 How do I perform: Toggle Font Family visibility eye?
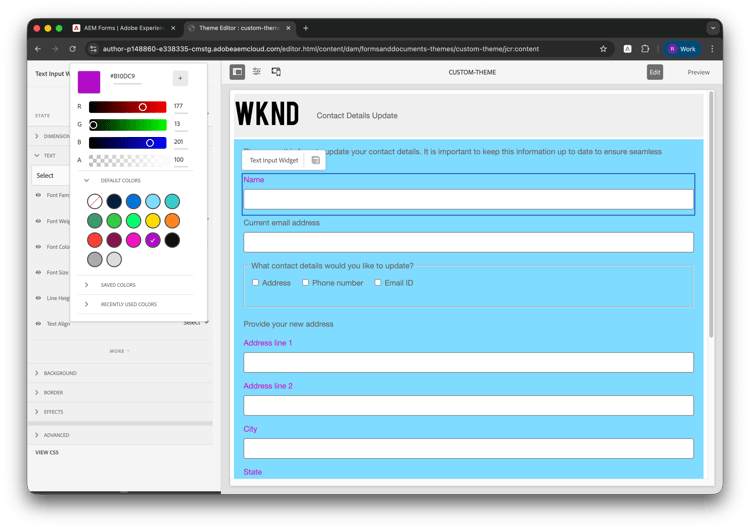point(38,195)
